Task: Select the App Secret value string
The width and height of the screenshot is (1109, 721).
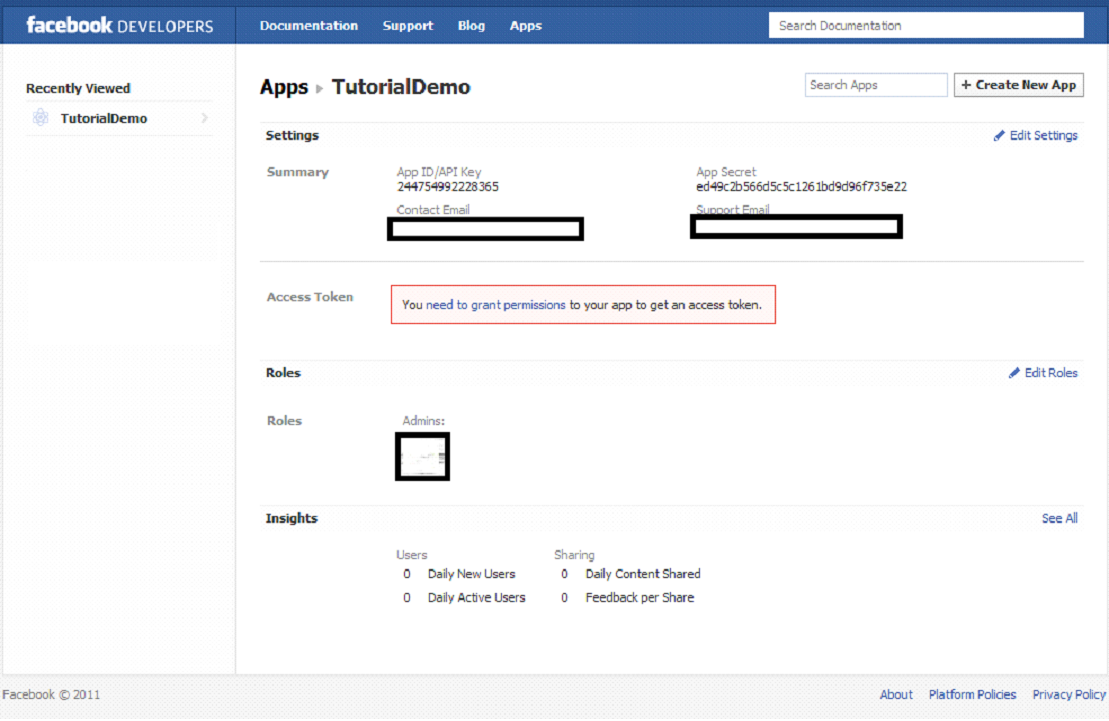Action: 801,187
